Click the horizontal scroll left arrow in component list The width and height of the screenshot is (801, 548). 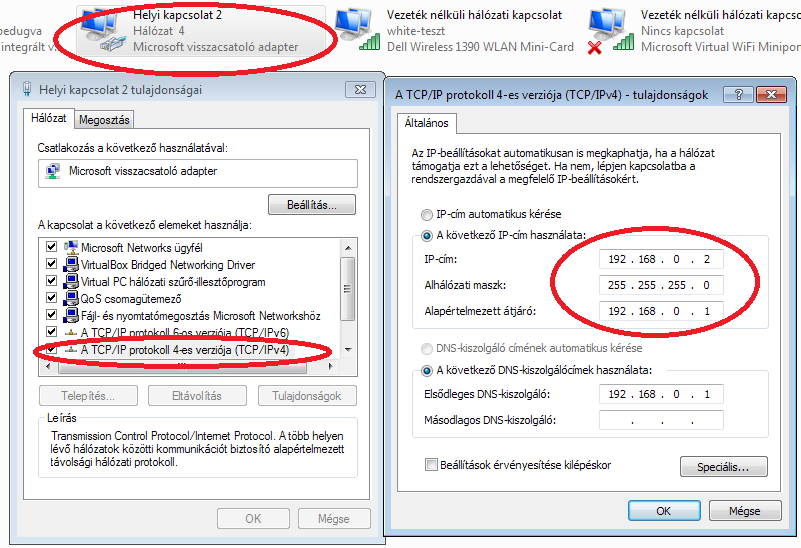[48, 366]
